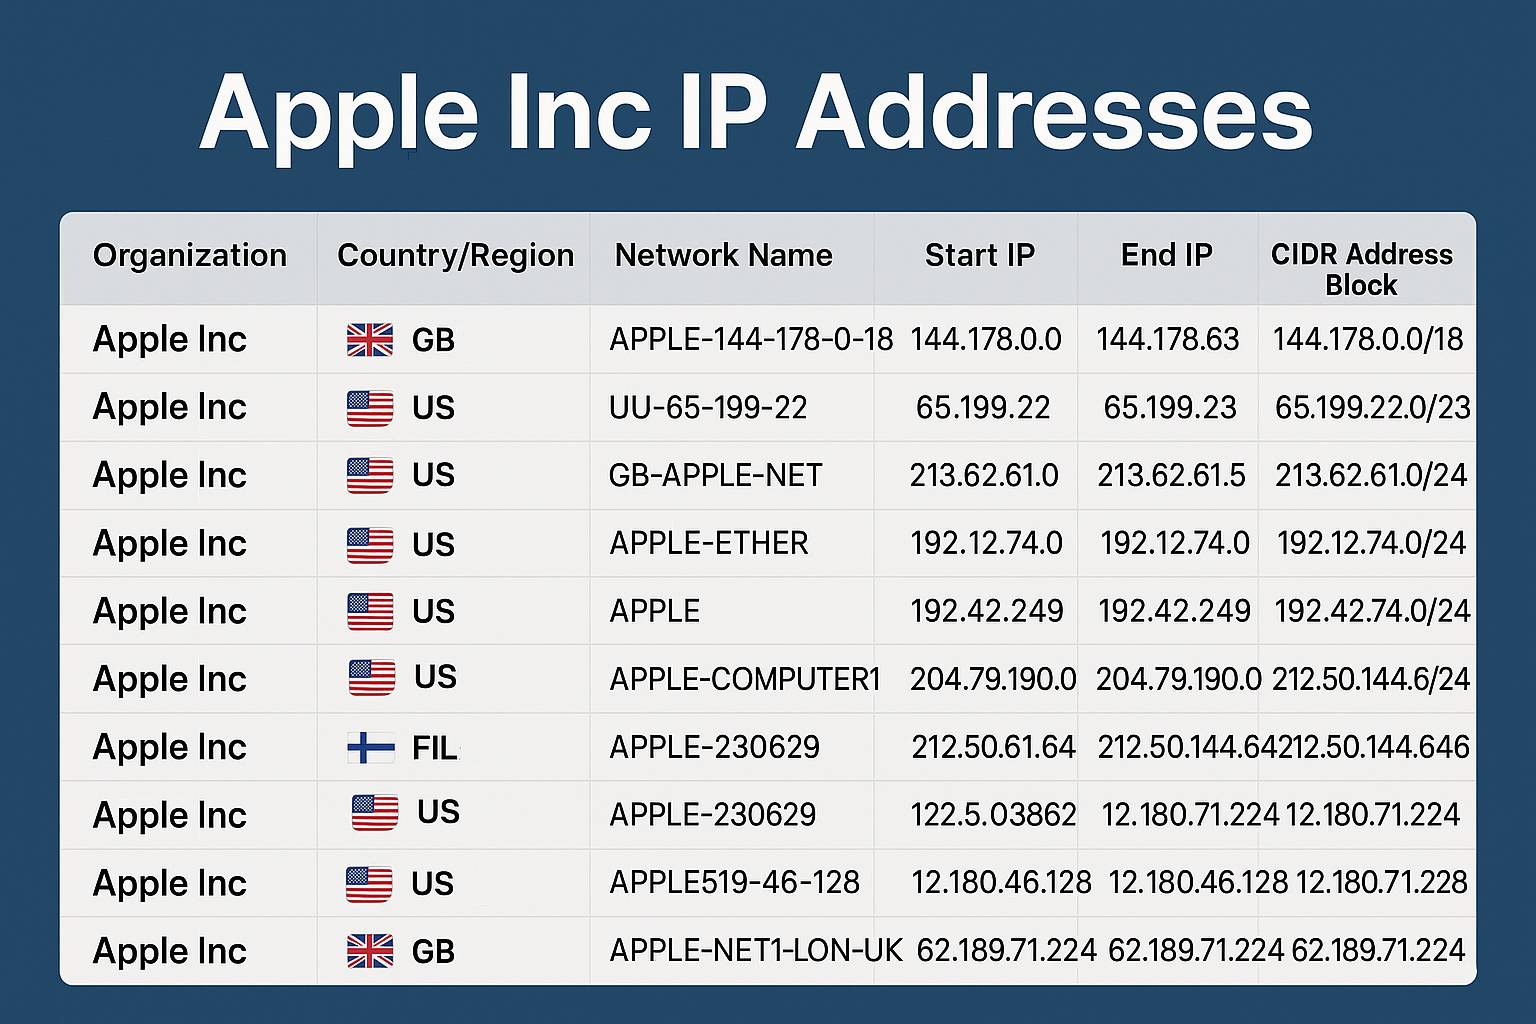Click the US flag in the UU-65-199-22 row
This screenshot has height=1024, width=1536.
coord(370,408)
